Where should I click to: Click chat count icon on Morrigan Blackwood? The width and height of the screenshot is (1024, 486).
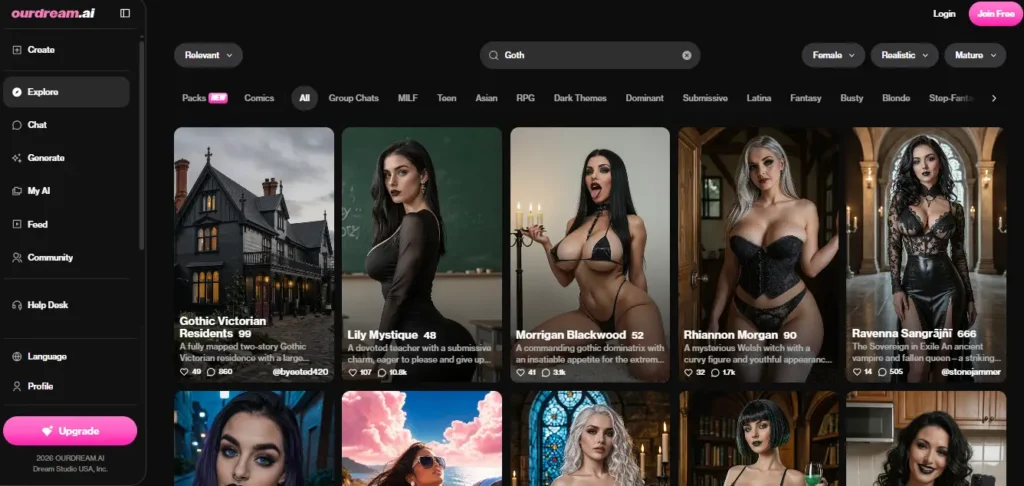click(547, 372)
